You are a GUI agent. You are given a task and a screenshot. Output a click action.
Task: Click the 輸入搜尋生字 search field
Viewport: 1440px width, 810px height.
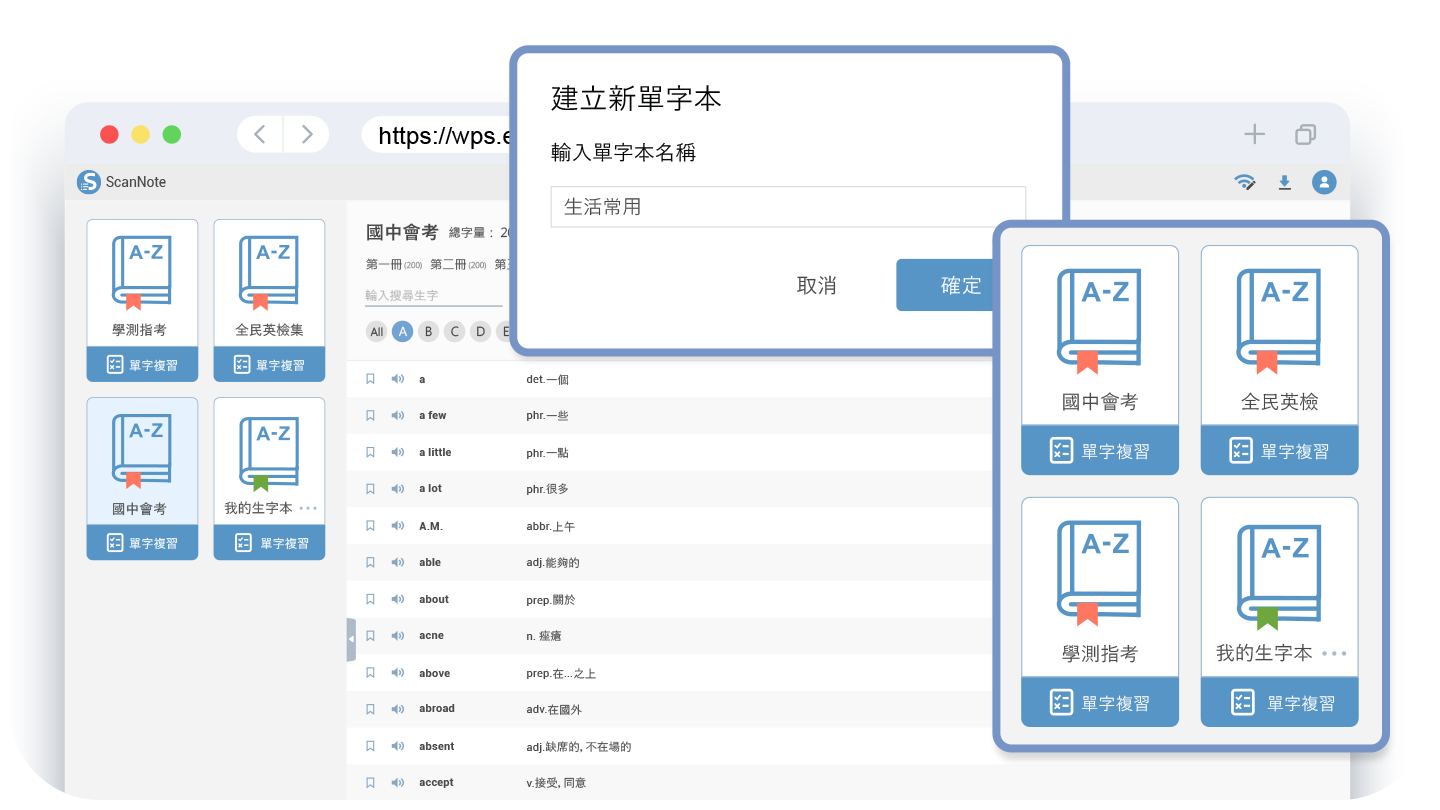(433, 296)
